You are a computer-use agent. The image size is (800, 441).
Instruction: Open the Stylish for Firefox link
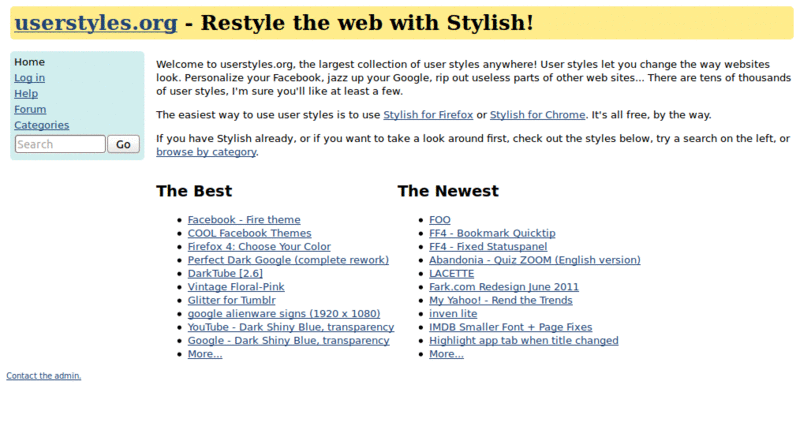coord(428,115)
